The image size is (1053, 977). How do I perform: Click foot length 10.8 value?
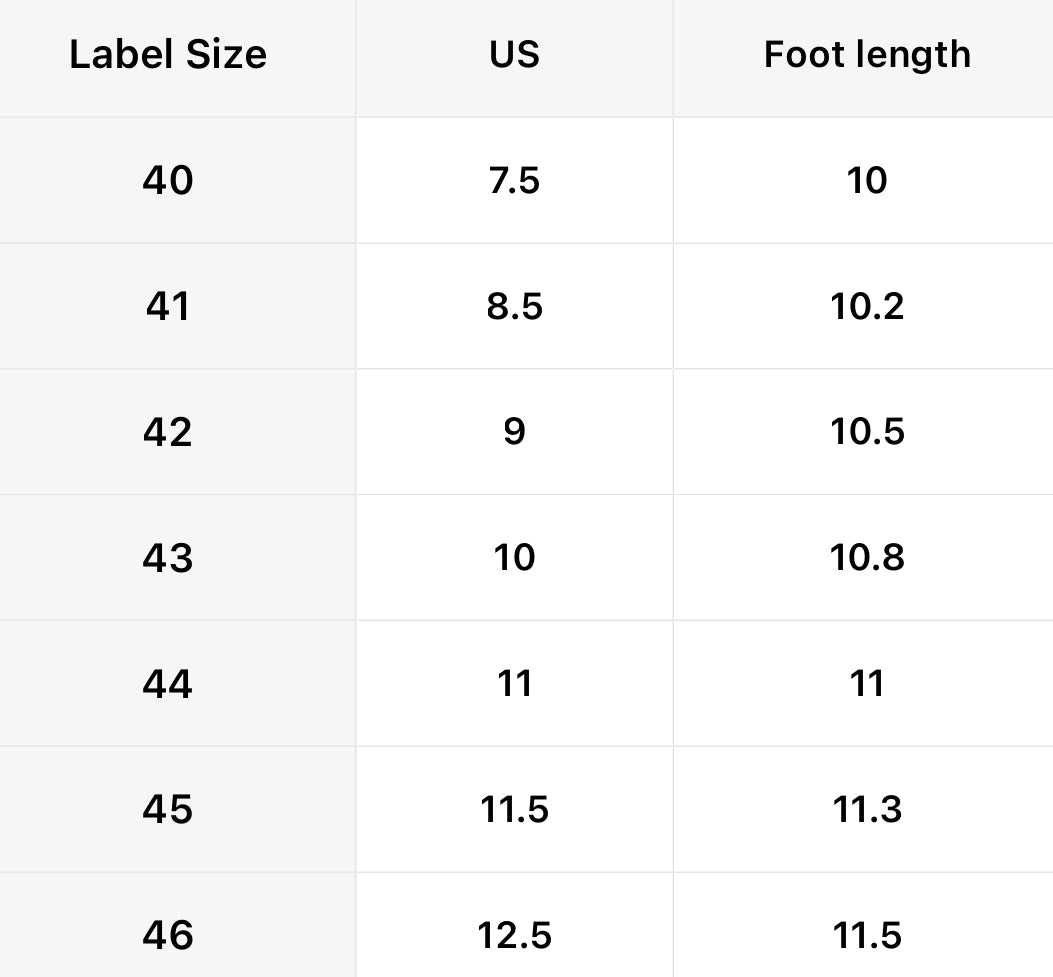[x=866, y=558]
